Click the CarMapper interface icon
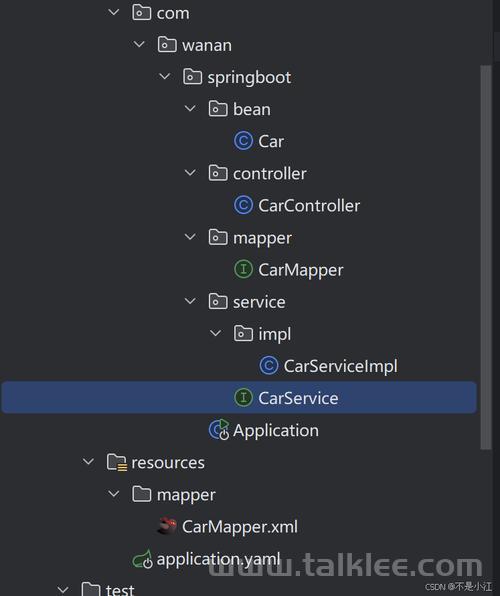The width and height of the screenshot is (500, 596). pos(243,269)
